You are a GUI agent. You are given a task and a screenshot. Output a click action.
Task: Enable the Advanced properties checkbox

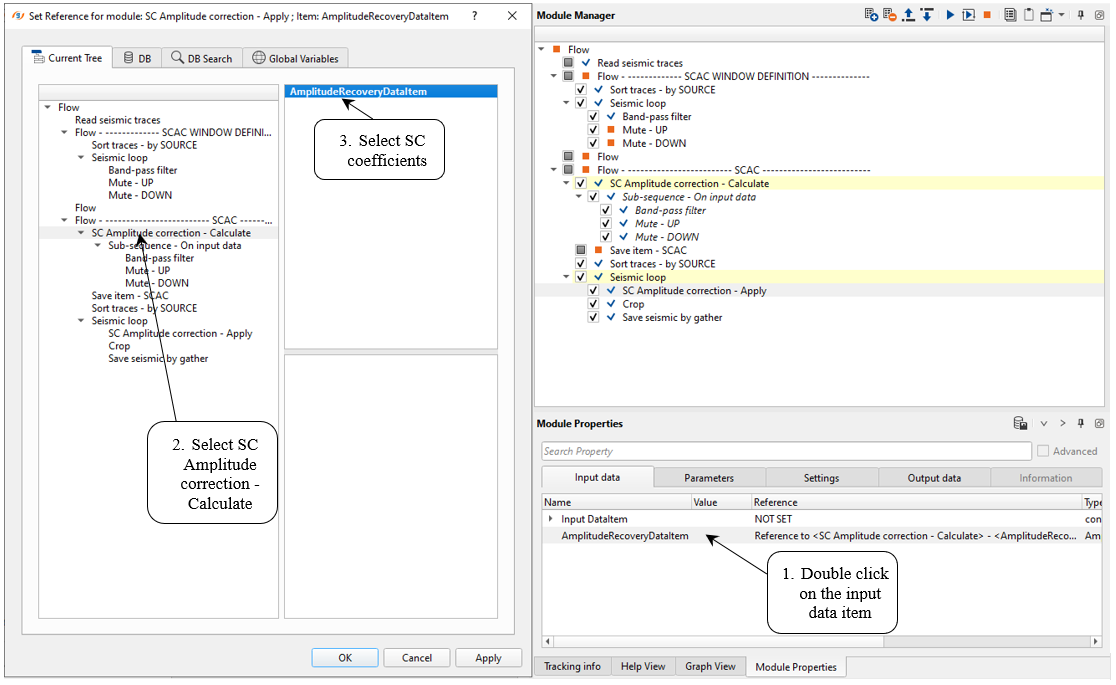1043,451
